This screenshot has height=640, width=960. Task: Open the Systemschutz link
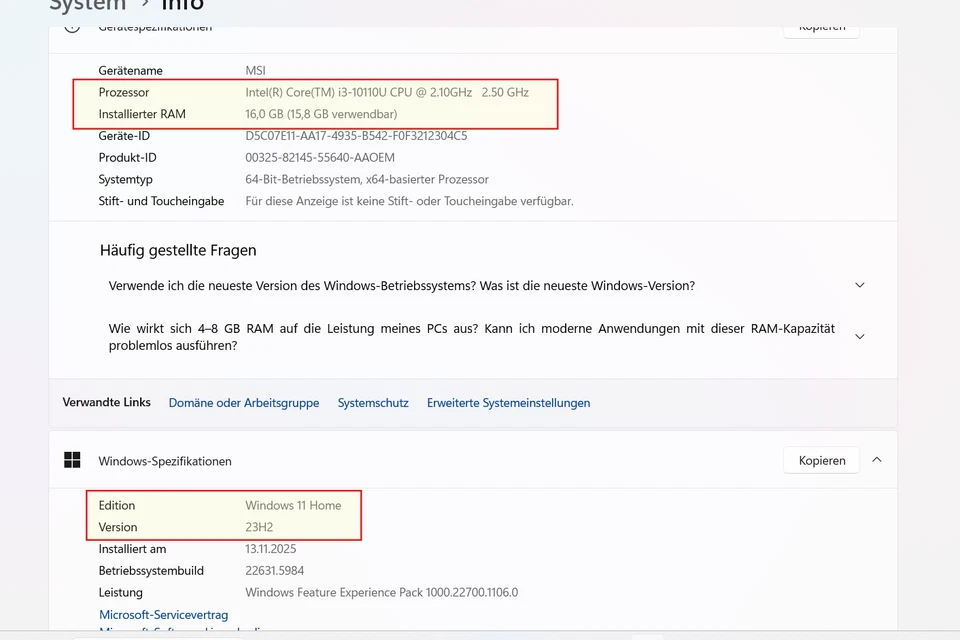tap(373, 403)
